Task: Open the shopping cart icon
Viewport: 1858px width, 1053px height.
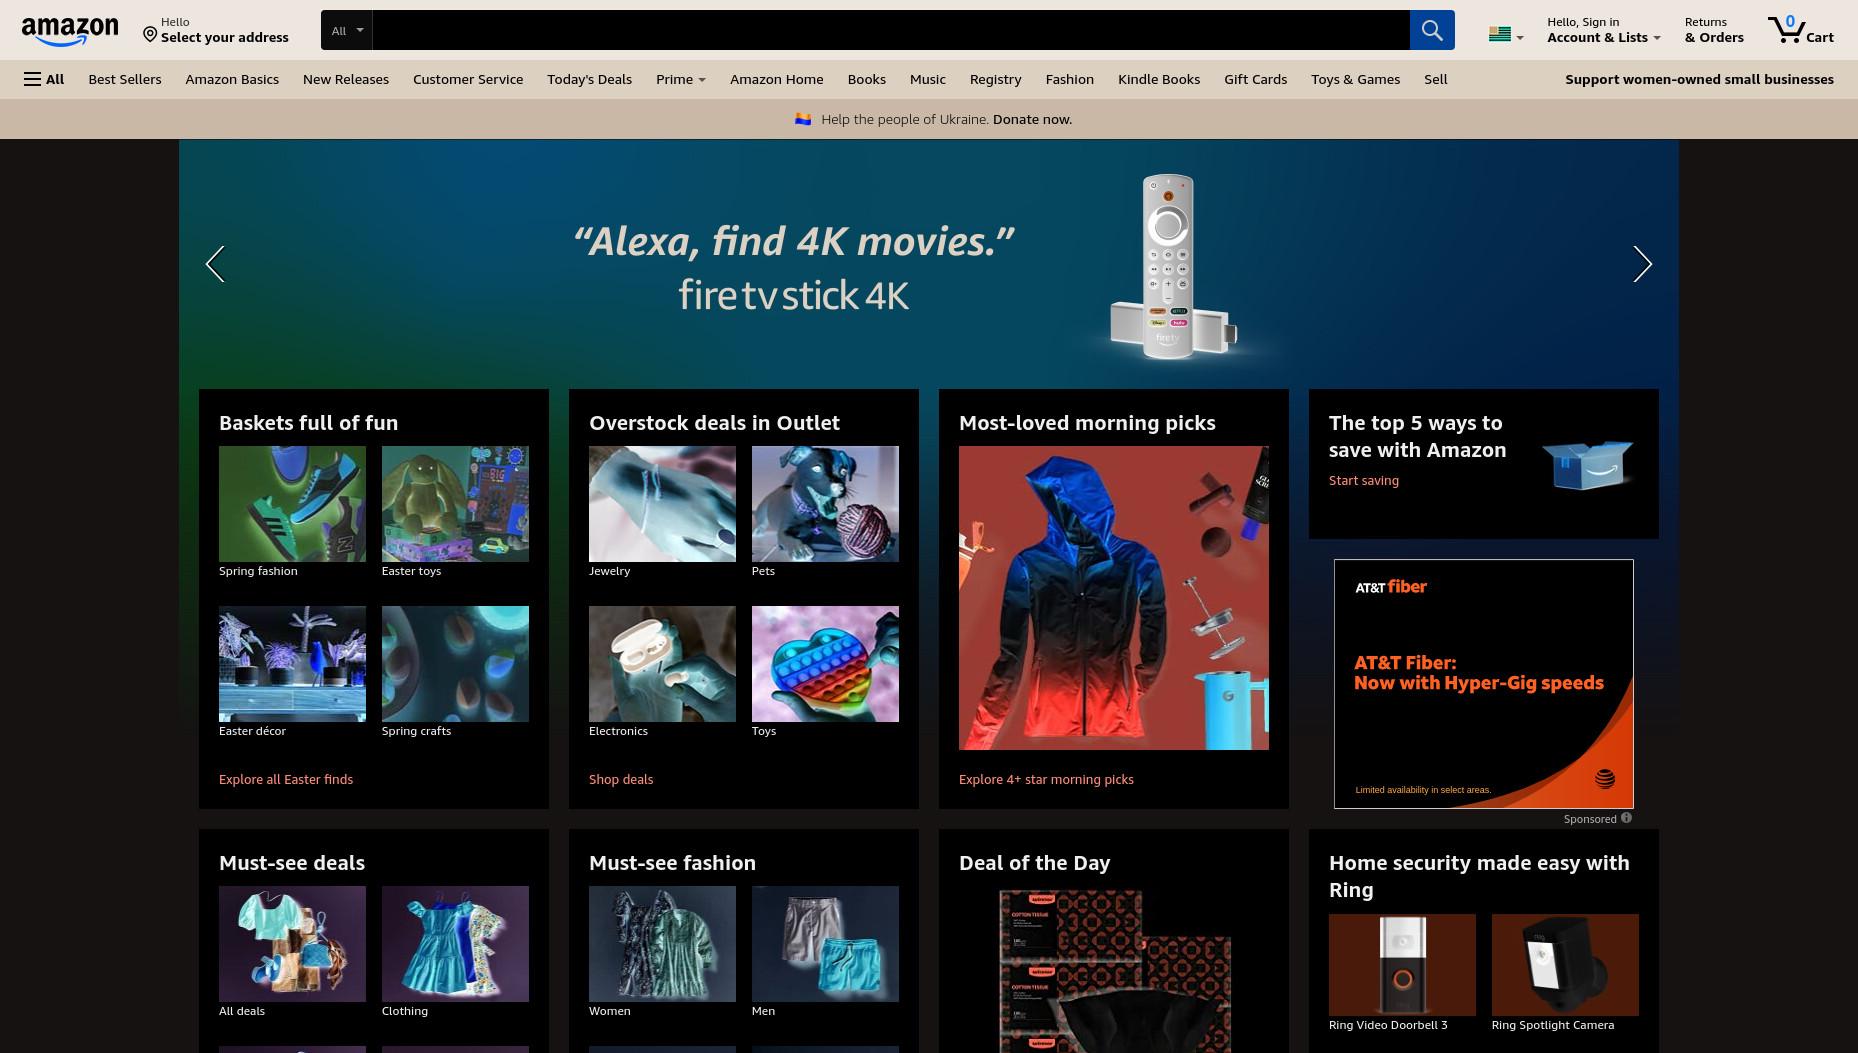Action: 1799,30
